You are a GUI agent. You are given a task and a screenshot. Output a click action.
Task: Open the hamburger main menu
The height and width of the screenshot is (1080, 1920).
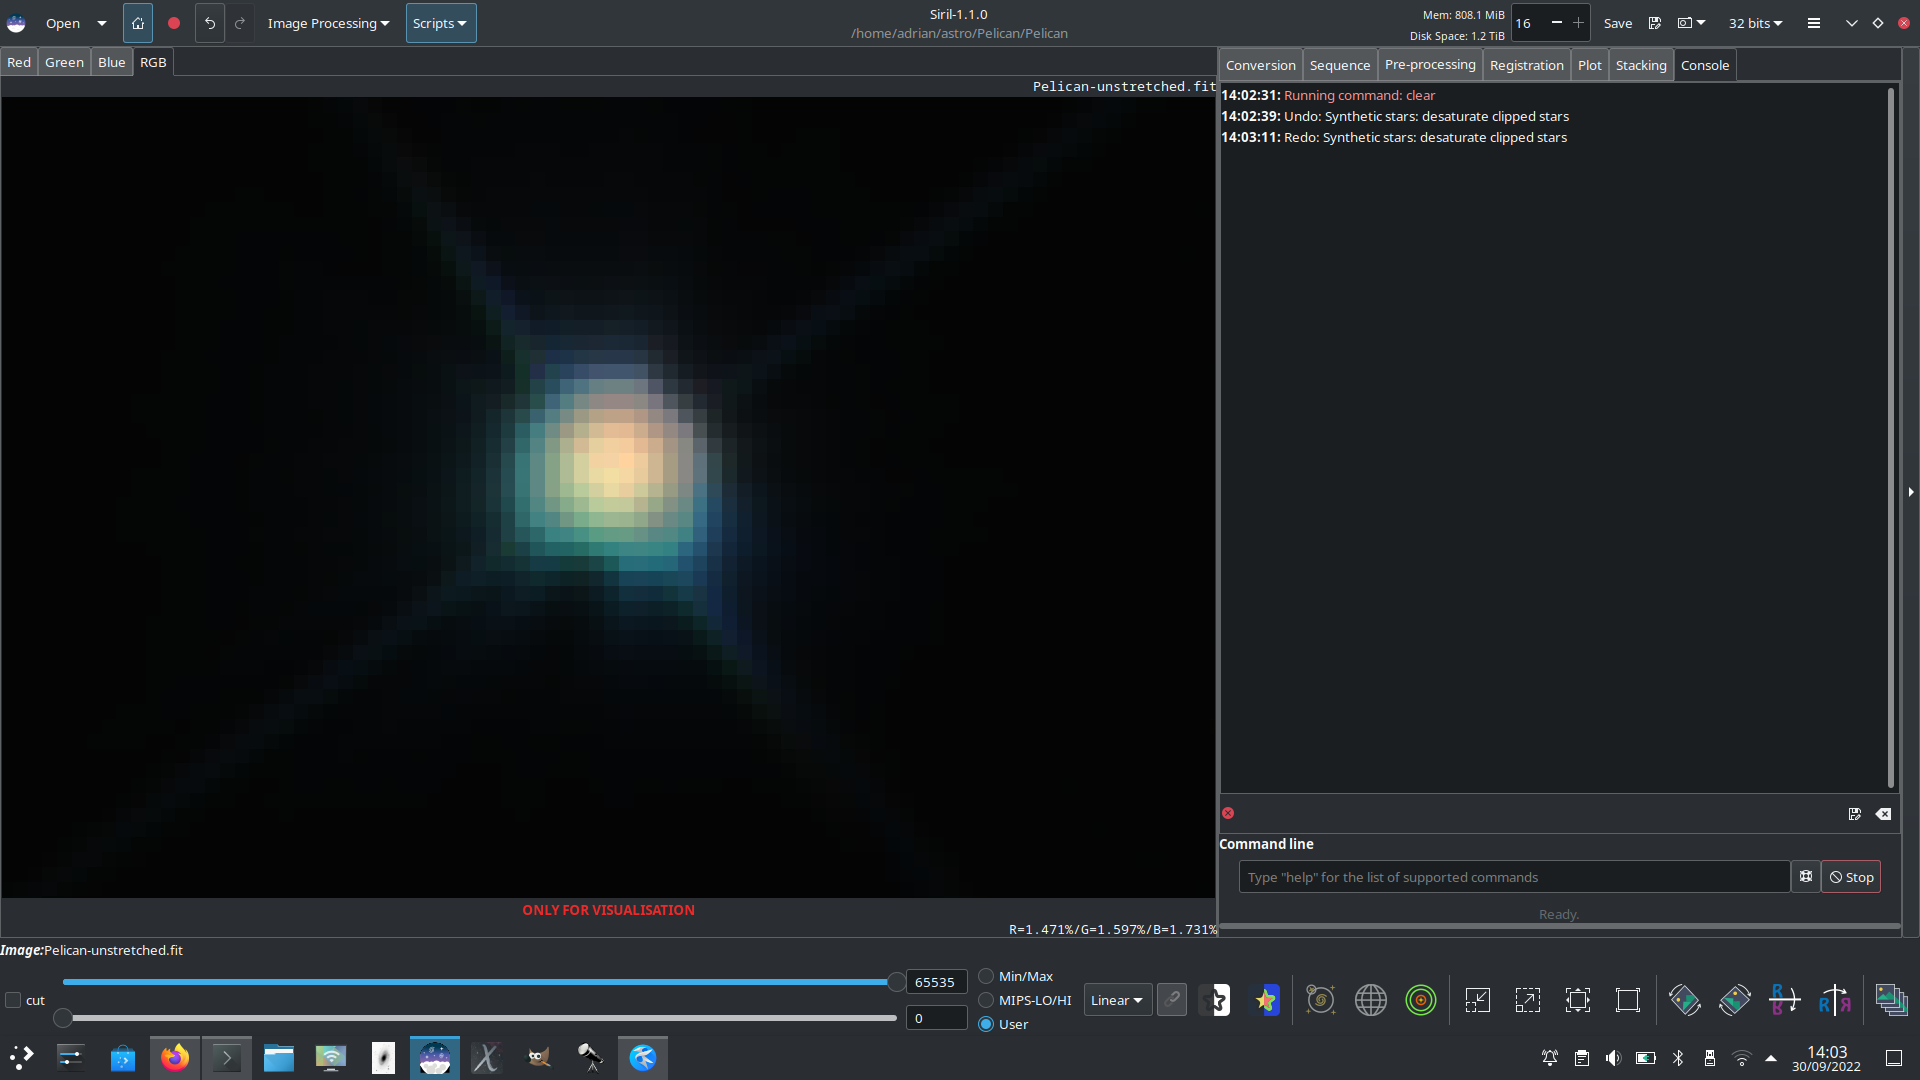1814,23
